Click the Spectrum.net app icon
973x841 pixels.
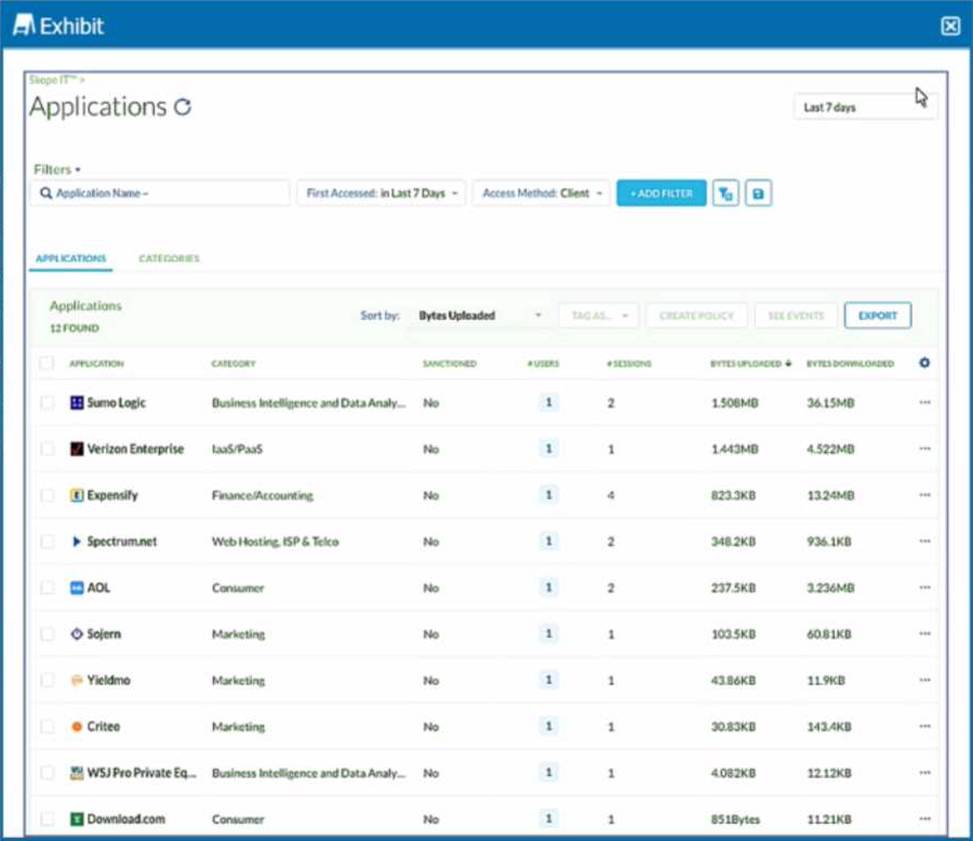click(x=77, y=541)
